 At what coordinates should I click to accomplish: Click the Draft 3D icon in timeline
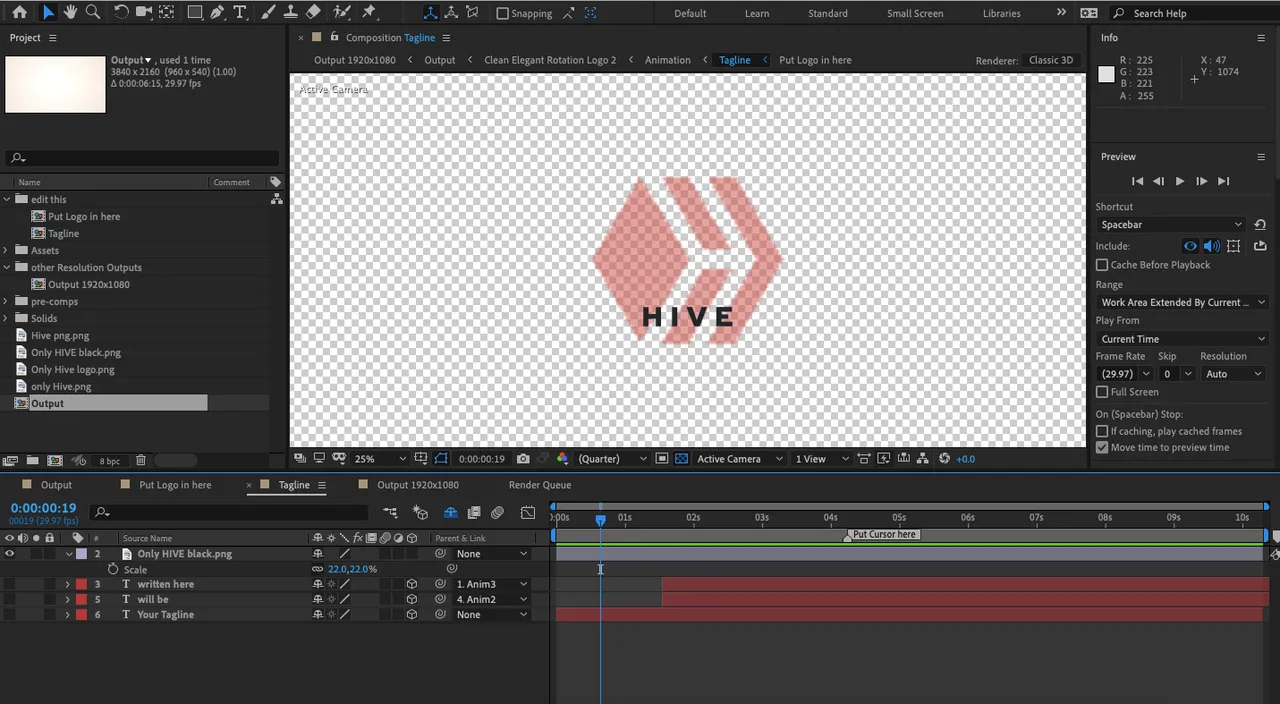[x=420, y=513]
